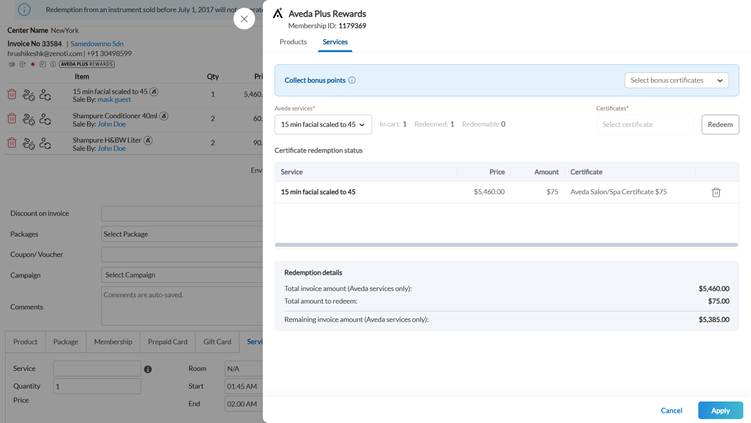Delete the Aveda Salon/Spa Certificate $75 redemption
The height and width of the screenshot is (423, 751).
pyautogui.click(x=716, y=192)
